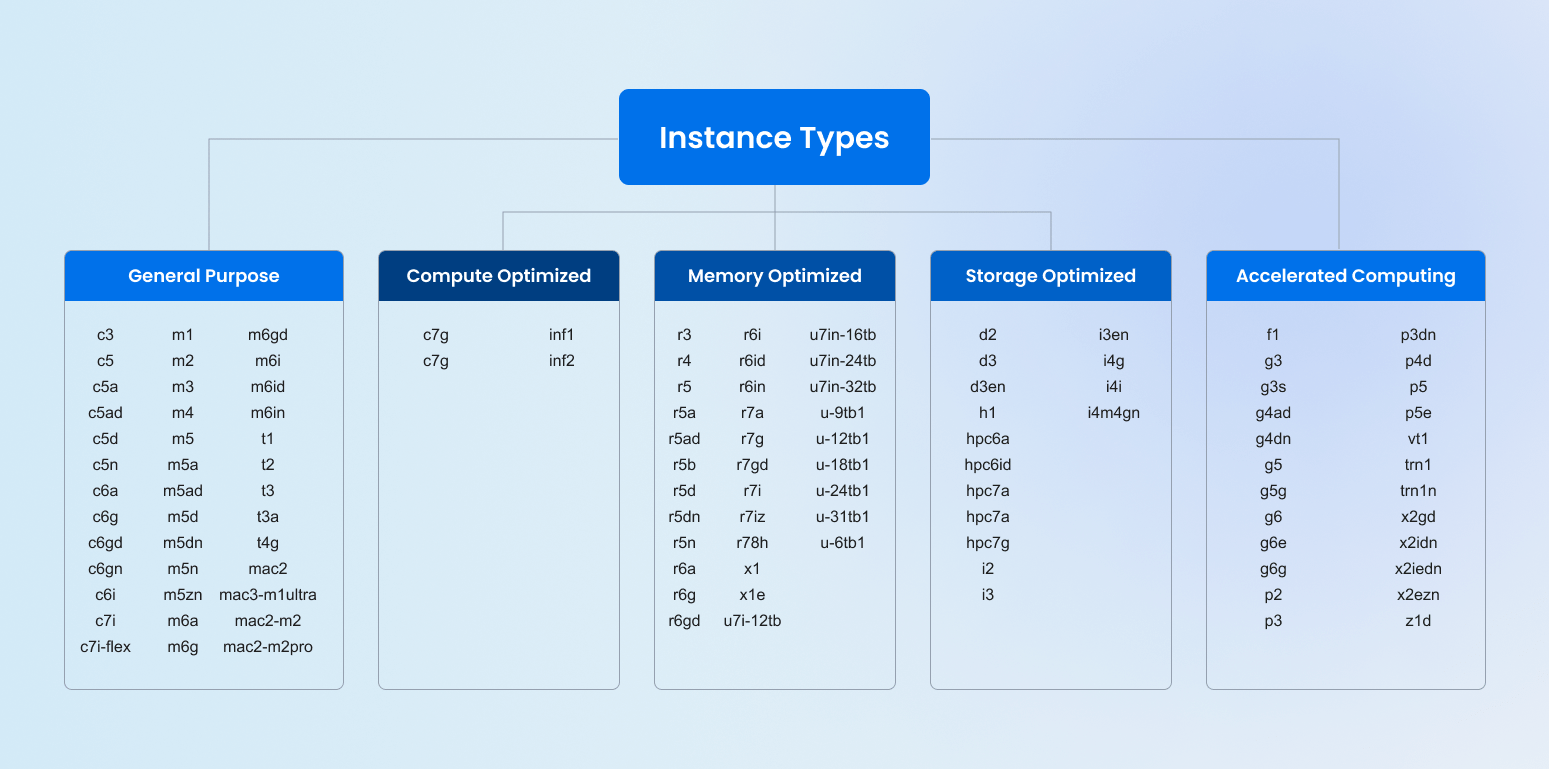The image size is (1549, 769).
Task: Click the g4dn instance entry
Action: coord(1273,439)
